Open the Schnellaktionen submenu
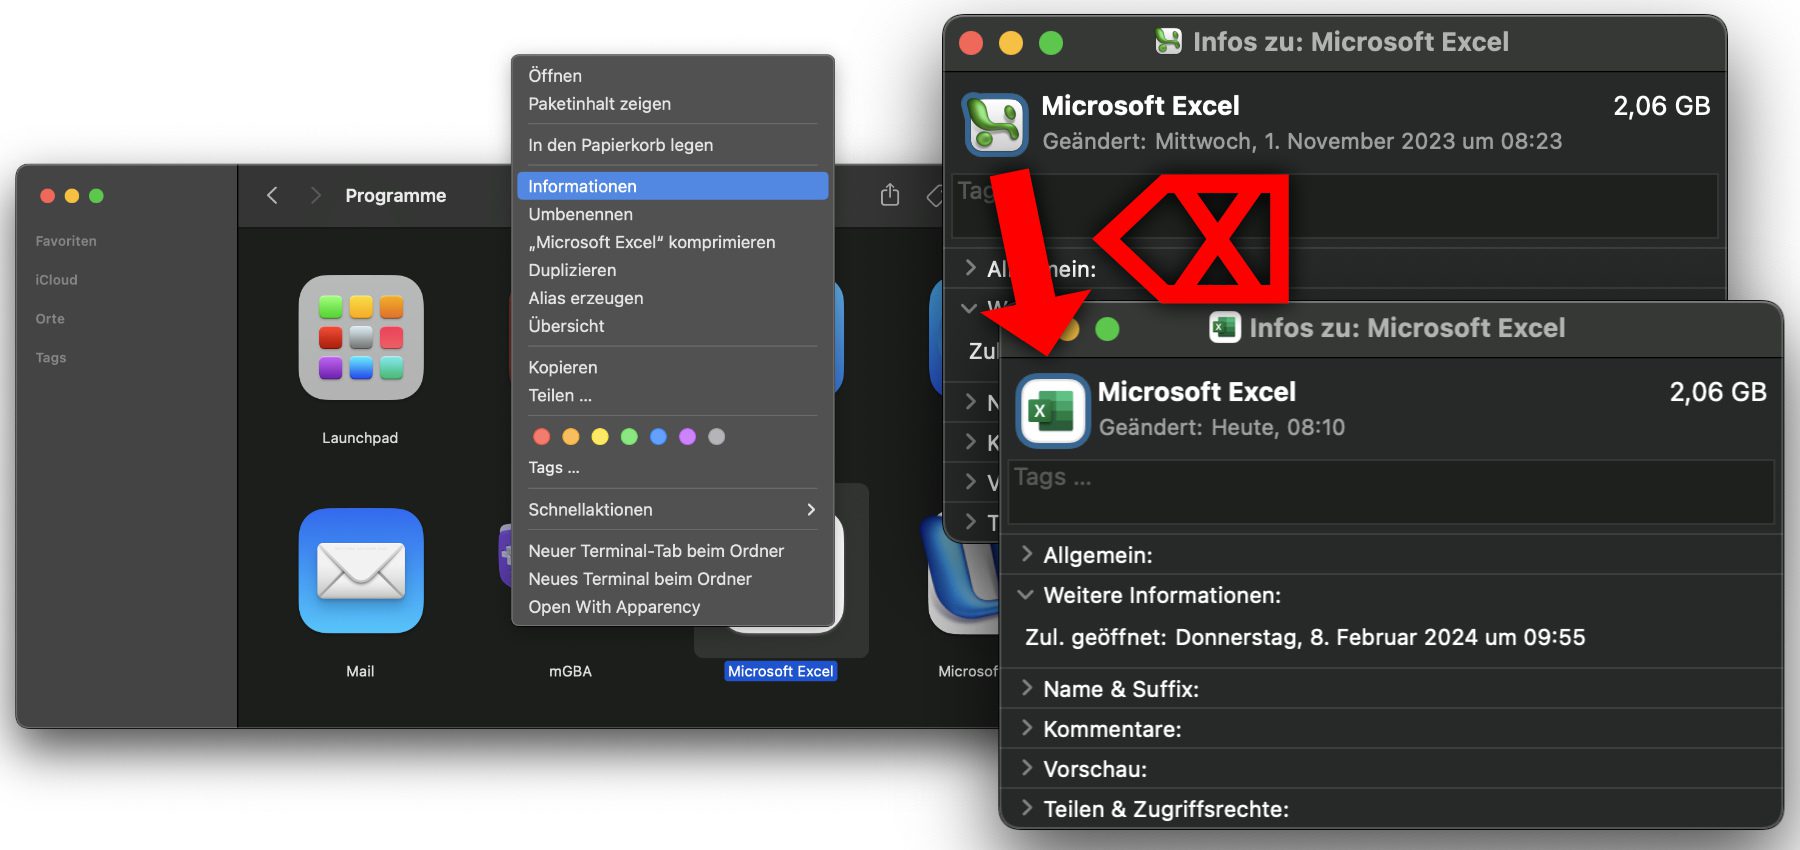Viewport: 1800px width, 850px height. coord(671,509)
